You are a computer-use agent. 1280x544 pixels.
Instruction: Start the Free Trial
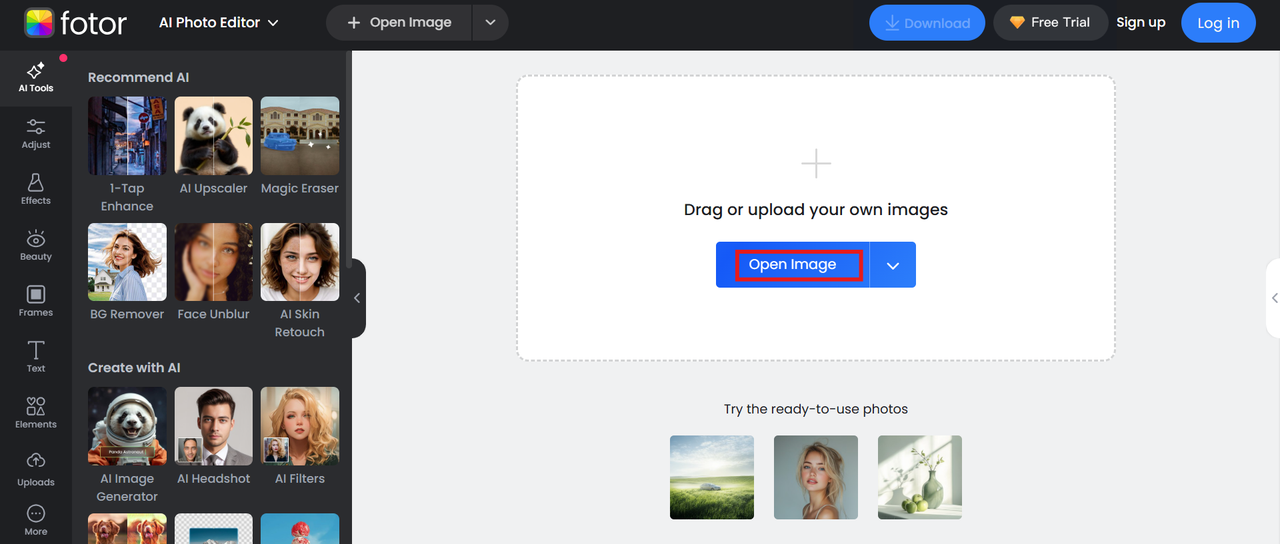tap(1049, 23)
